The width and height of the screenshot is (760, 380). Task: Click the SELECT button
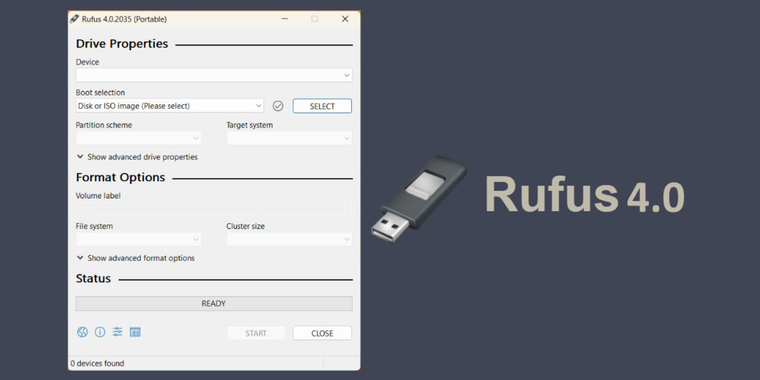(x=322, y=106)
